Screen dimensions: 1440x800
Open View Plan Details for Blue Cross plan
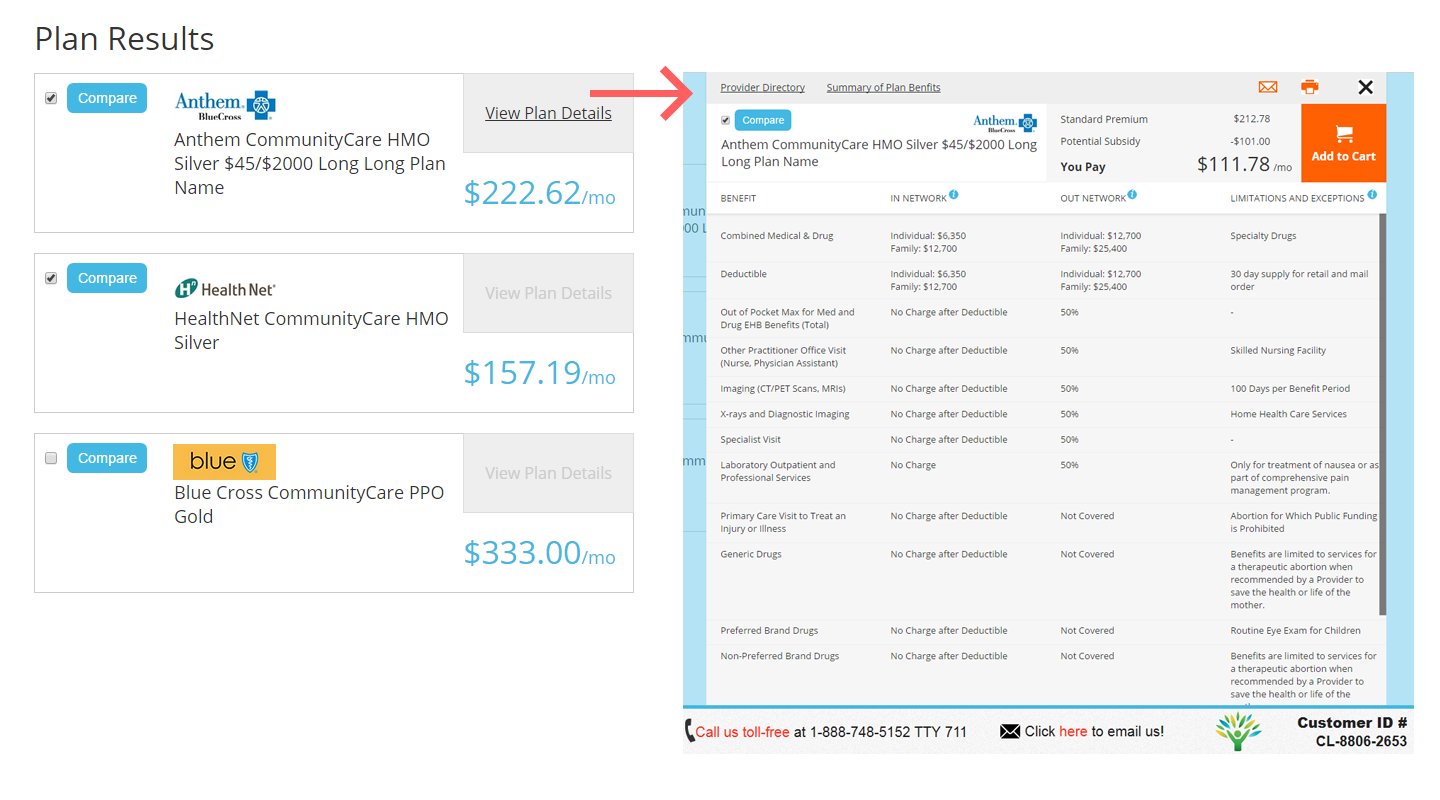[548, 473]
